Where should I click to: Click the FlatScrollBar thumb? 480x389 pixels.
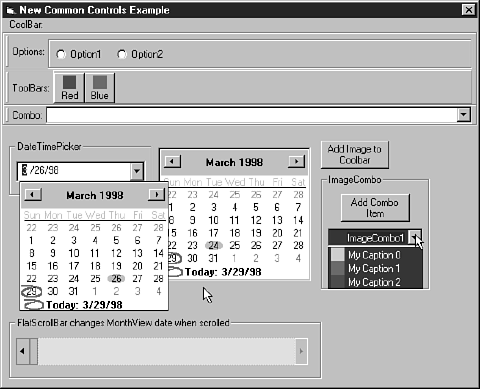click(34, 351)
